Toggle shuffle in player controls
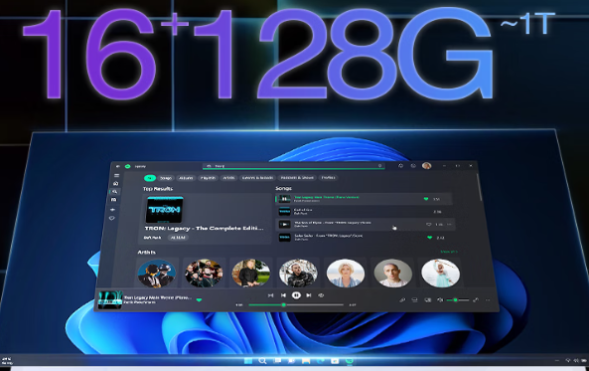589x371 pixels. (x=270, y=296)
